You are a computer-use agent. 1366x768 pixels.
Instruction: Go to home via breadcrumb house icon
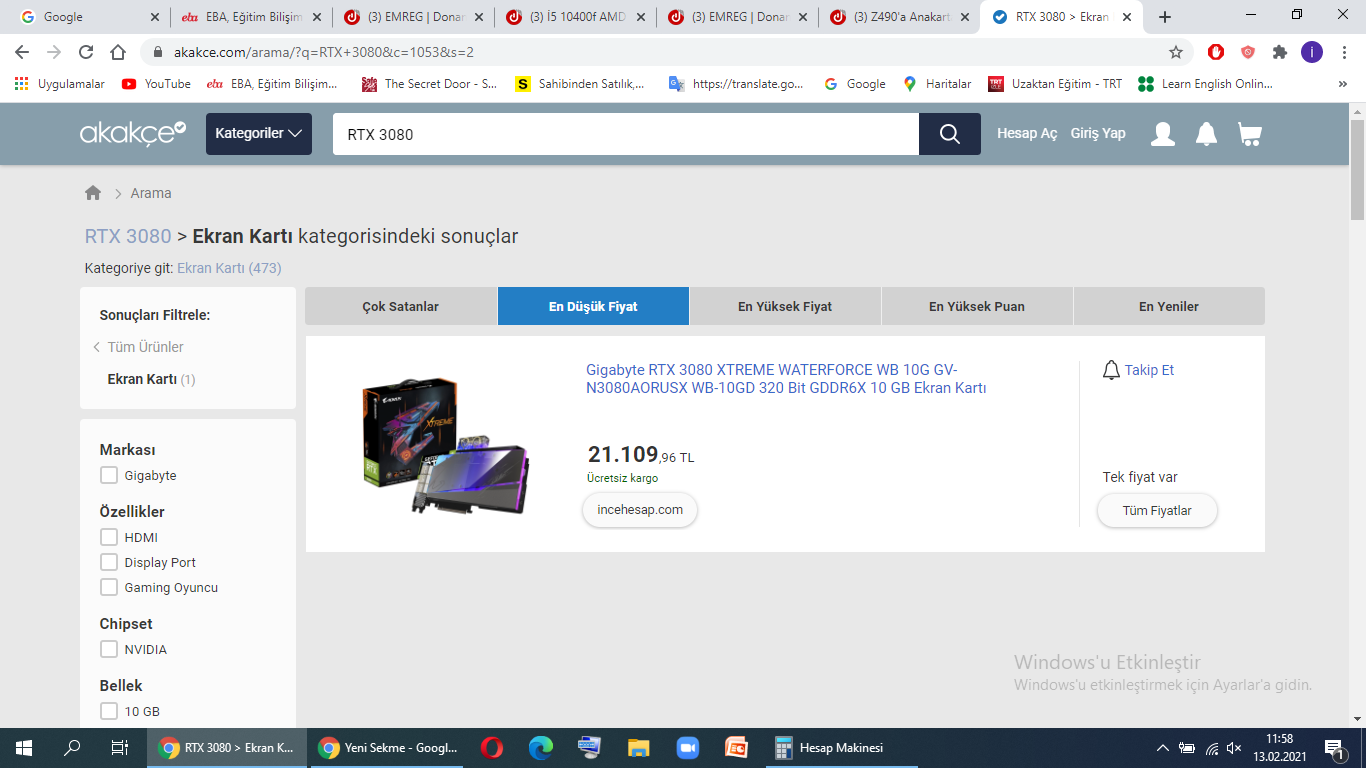(93, 193)
